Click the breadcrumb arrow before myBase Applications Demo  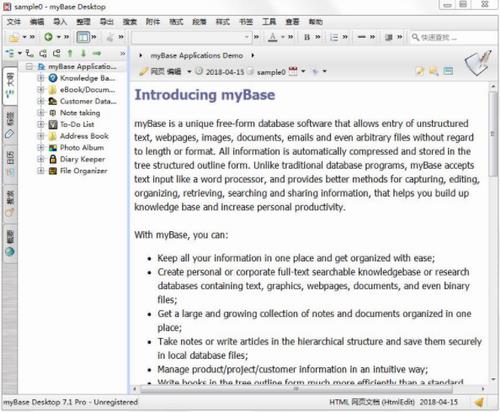click(x=141, y=55)
